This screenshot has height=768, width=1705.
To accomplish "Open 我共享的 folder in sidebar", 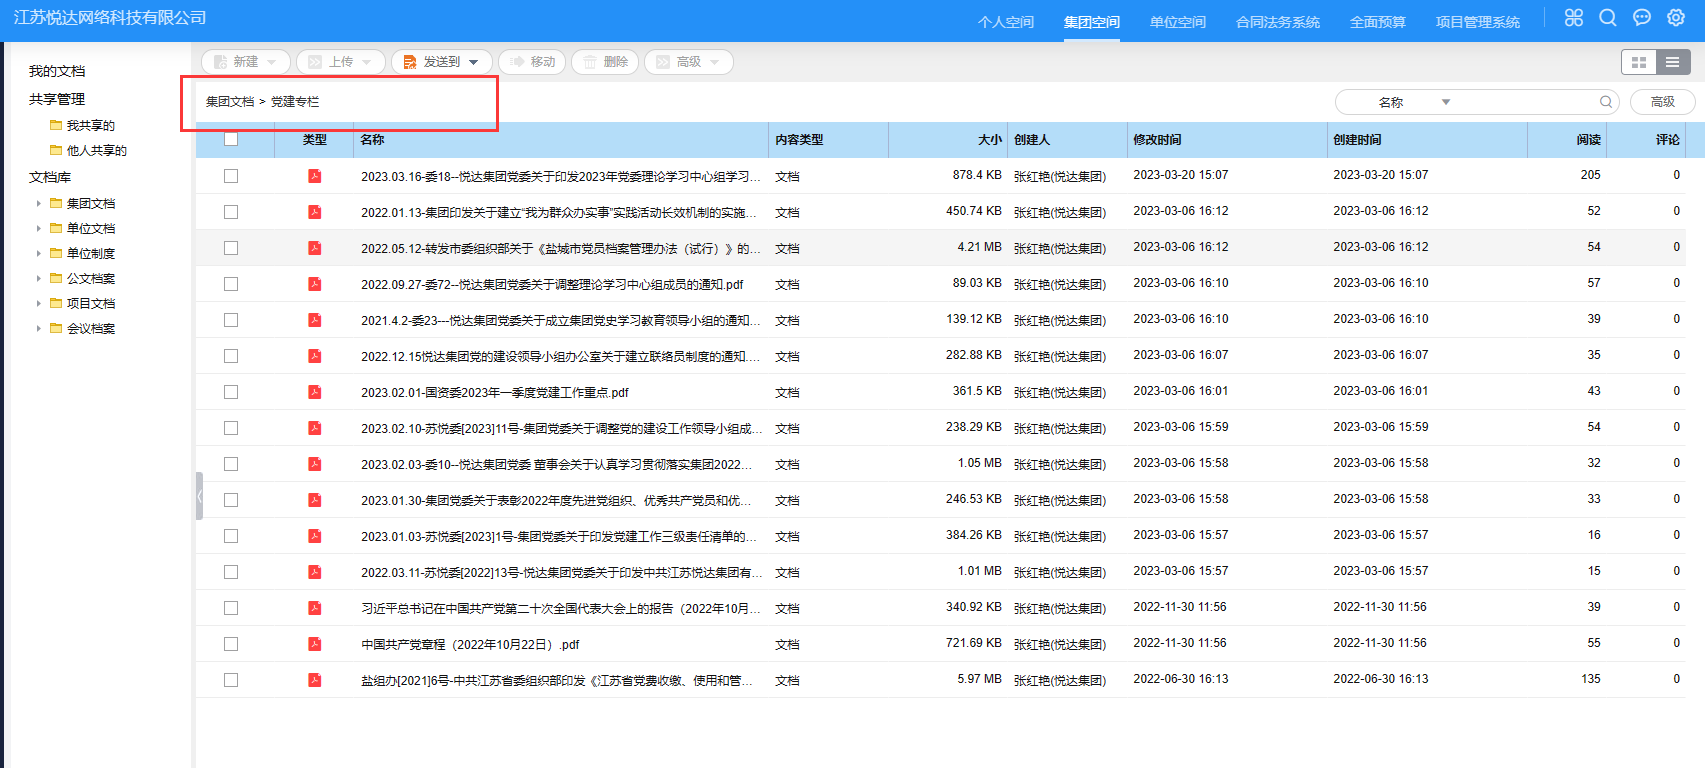I will click(x=90, y=126).
